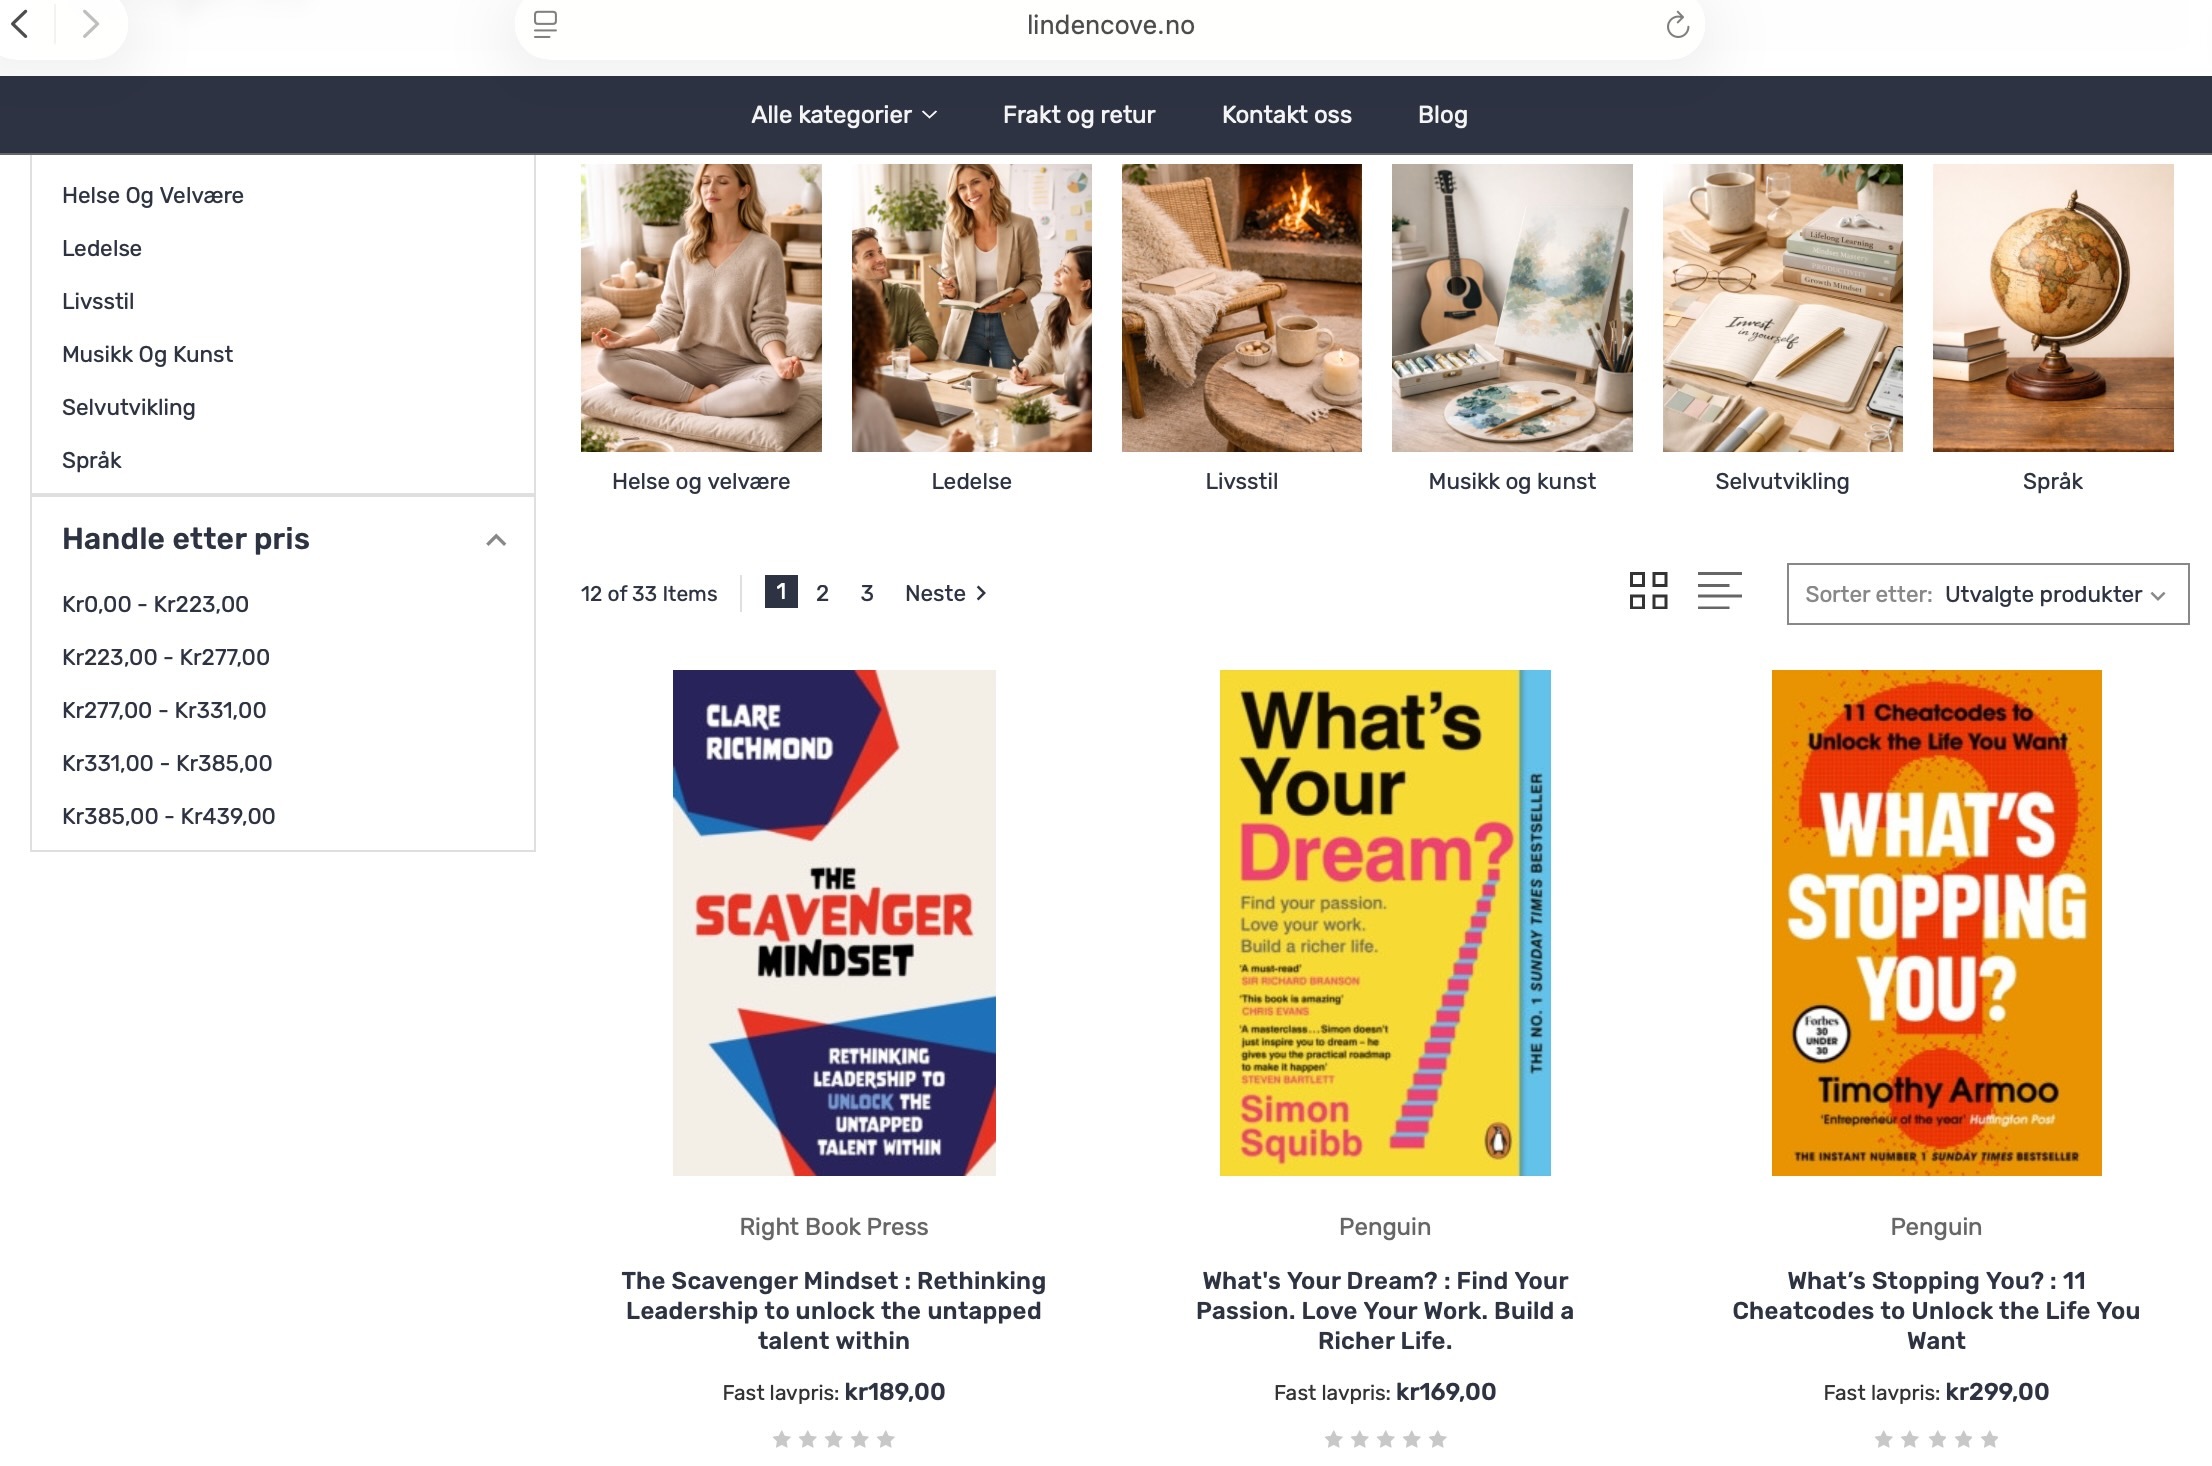2212x1466 pixels.
Task: Filter by price Kr223,00 - Kr277,00
Action: coord(166,657)
